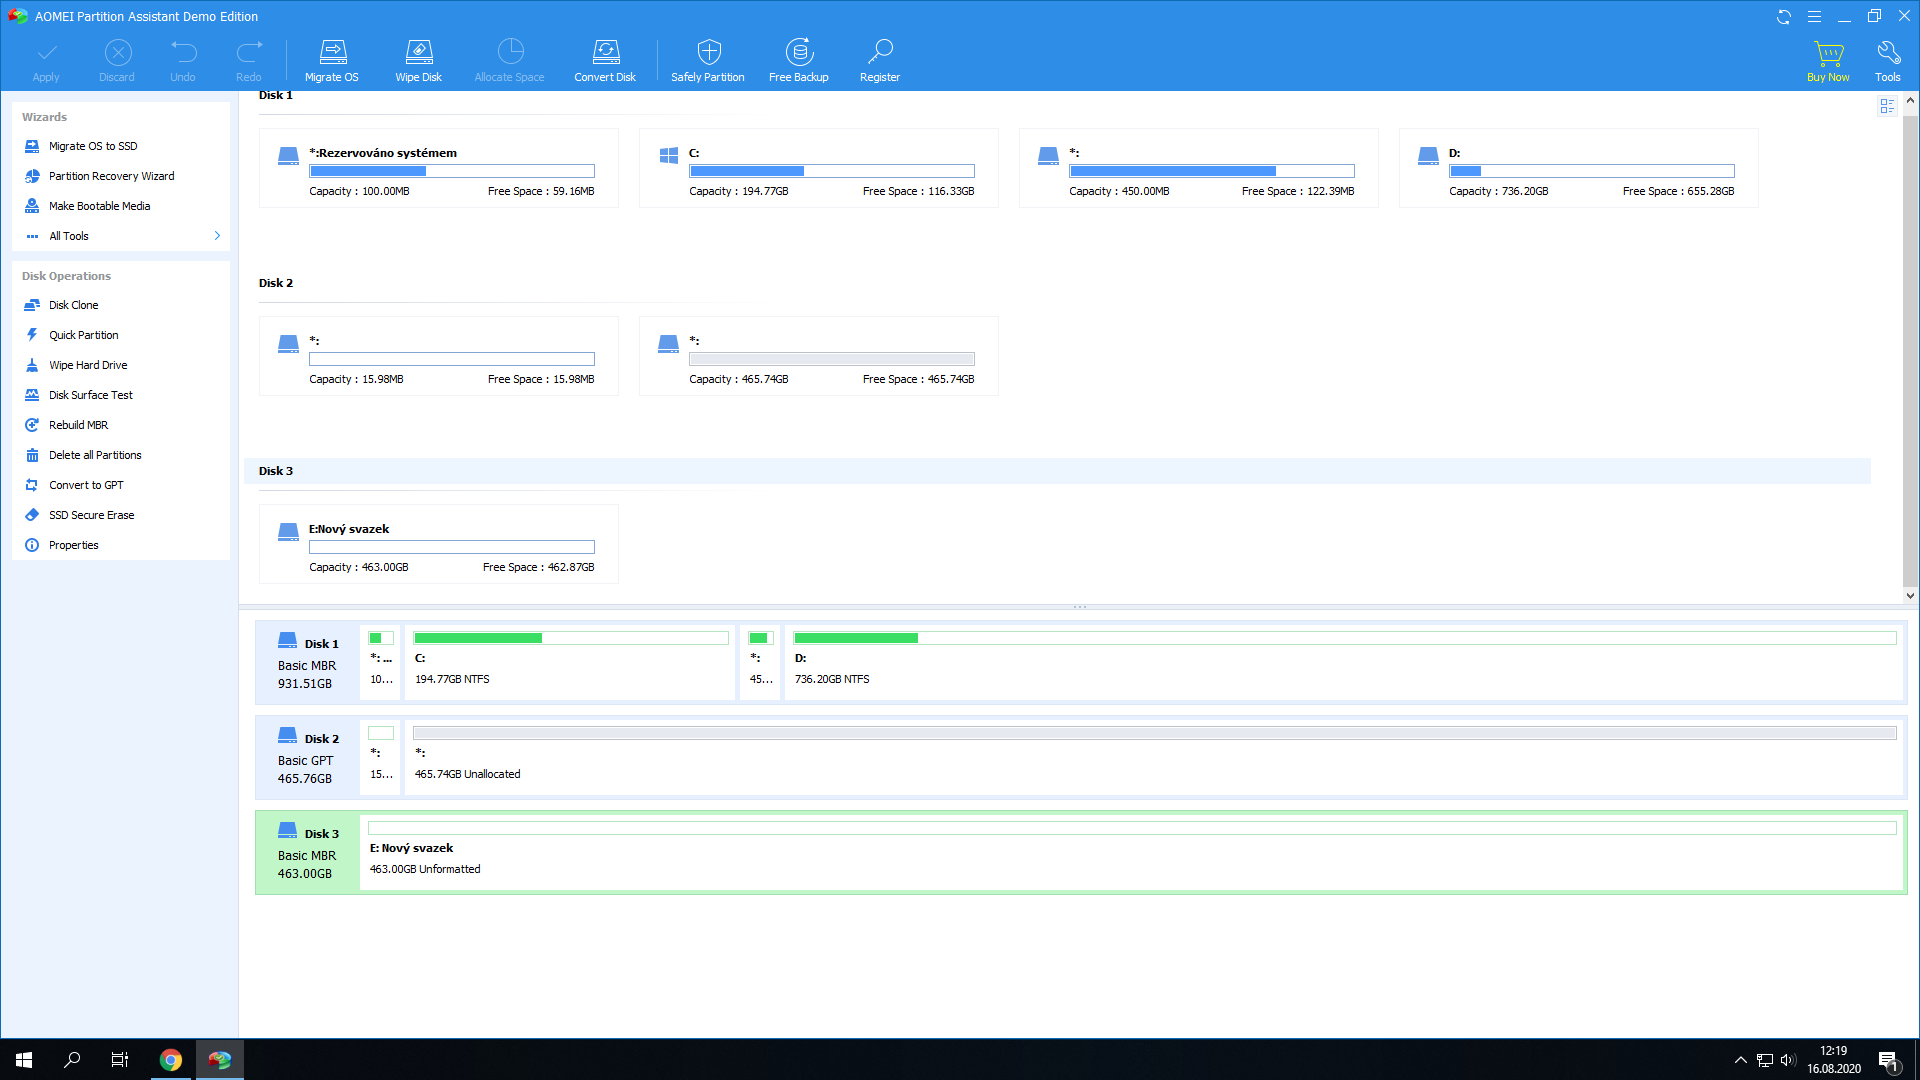Click Partition Recovery Wizard link
Image resolution: width=1920 pixels, height=1080 pixels.
pos(111,176)
